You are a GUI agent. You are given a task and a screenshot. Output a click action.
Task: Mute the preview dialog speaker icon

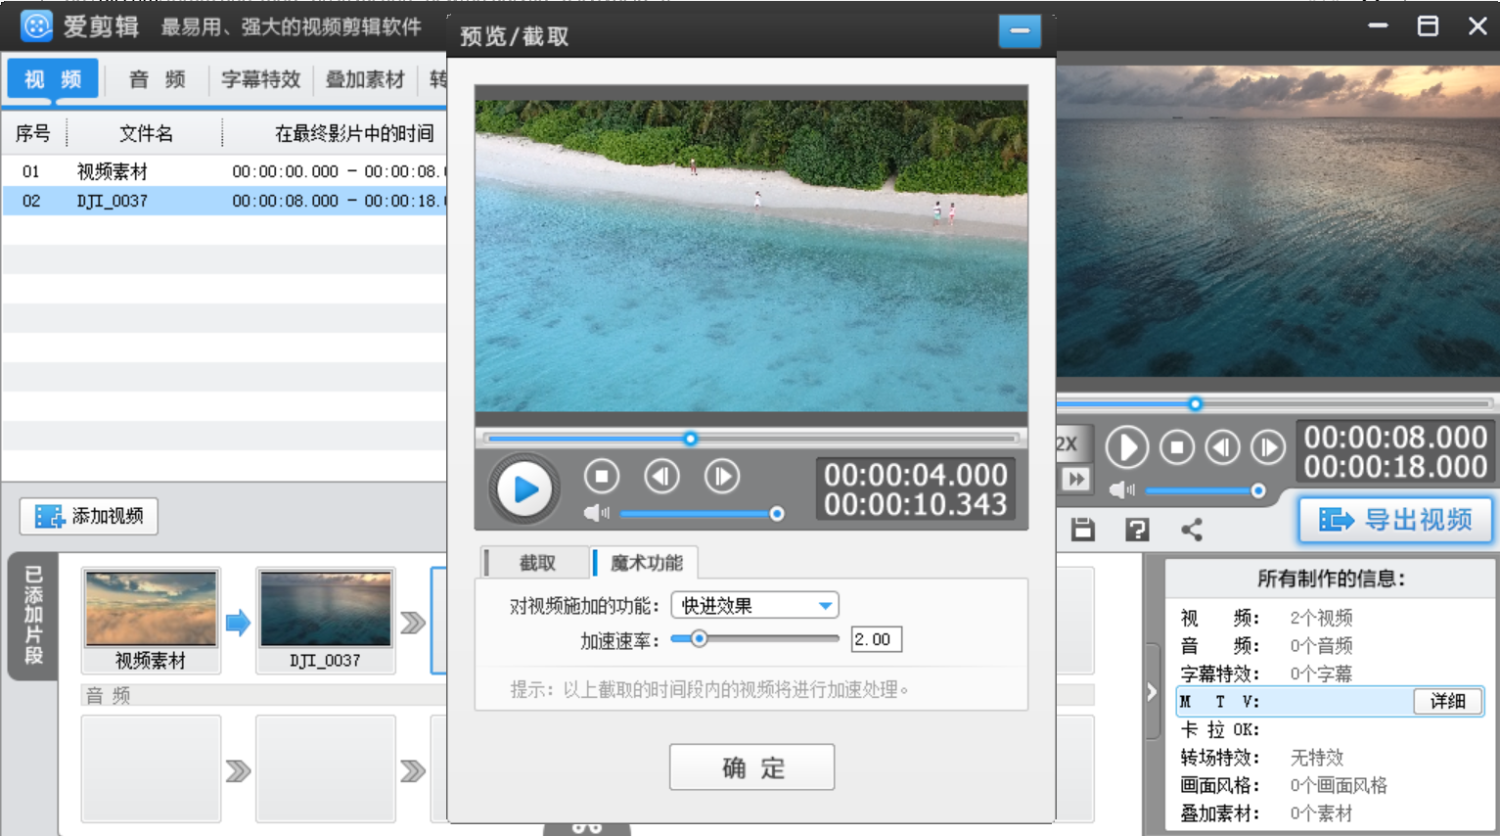[596, 513]
